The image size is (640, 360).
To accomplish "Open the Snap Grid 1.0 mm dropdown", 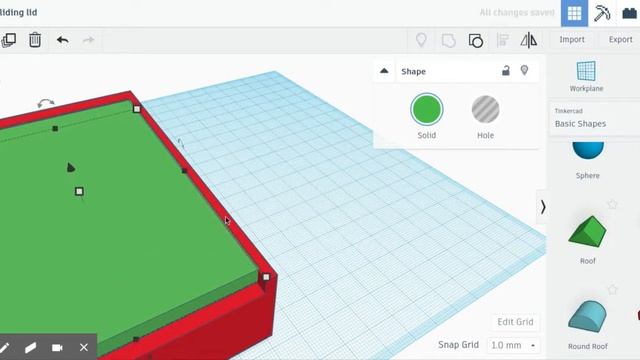I will coord(513,345).
